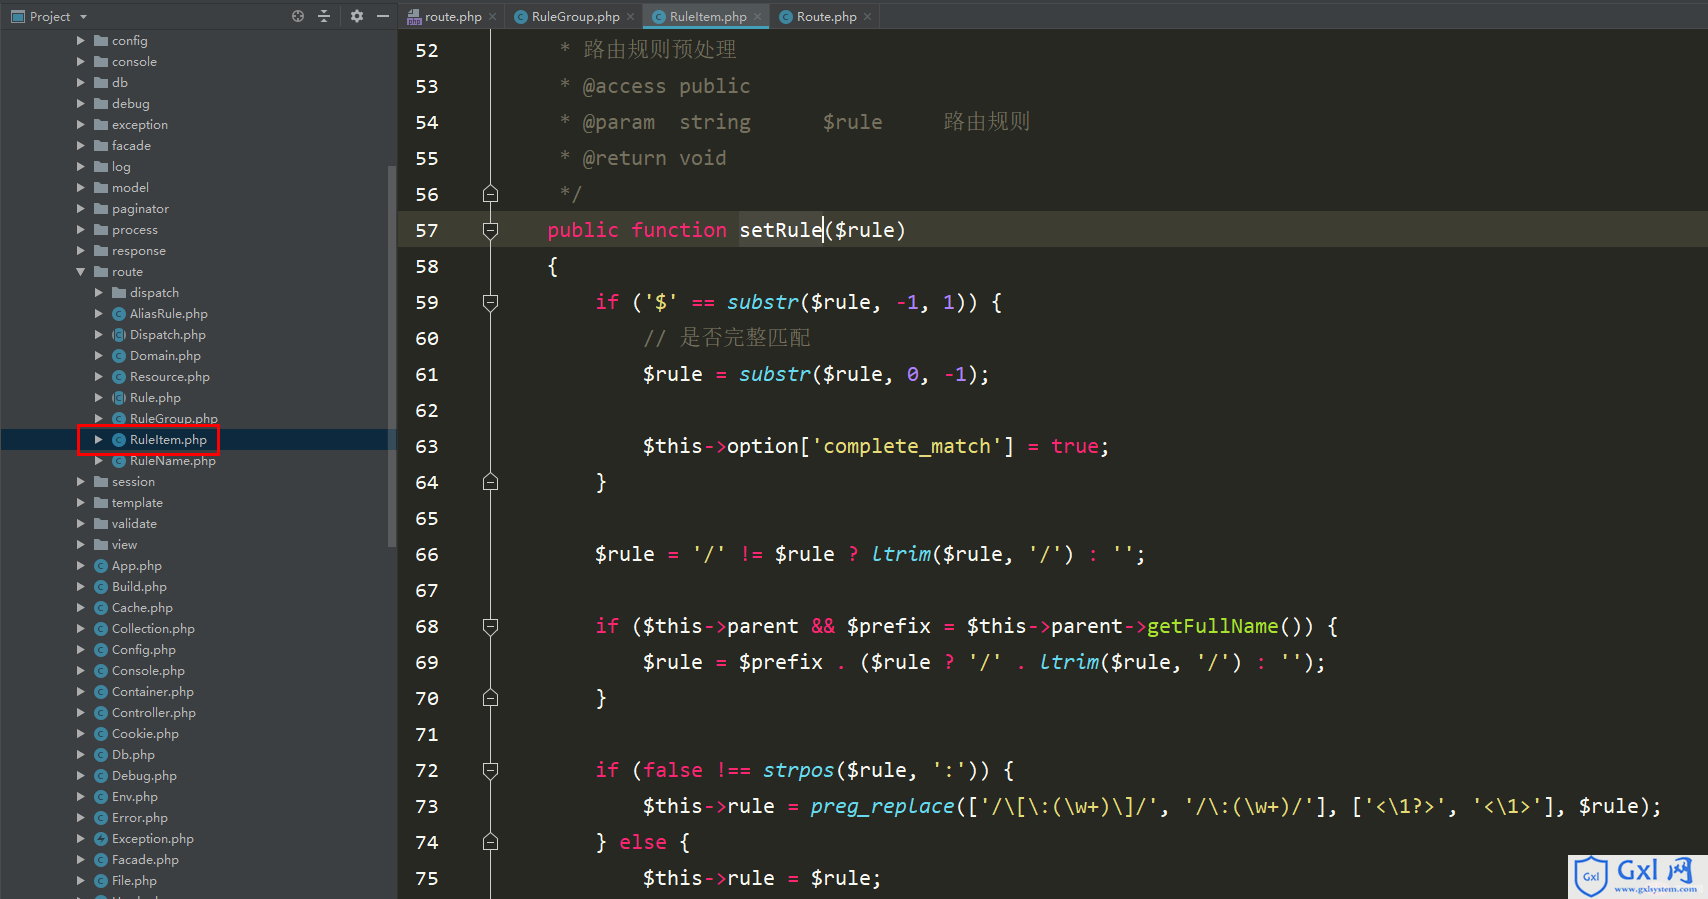Open Project panel settings gear
This screenshot has width=1708, height=899.
(357, 16)
